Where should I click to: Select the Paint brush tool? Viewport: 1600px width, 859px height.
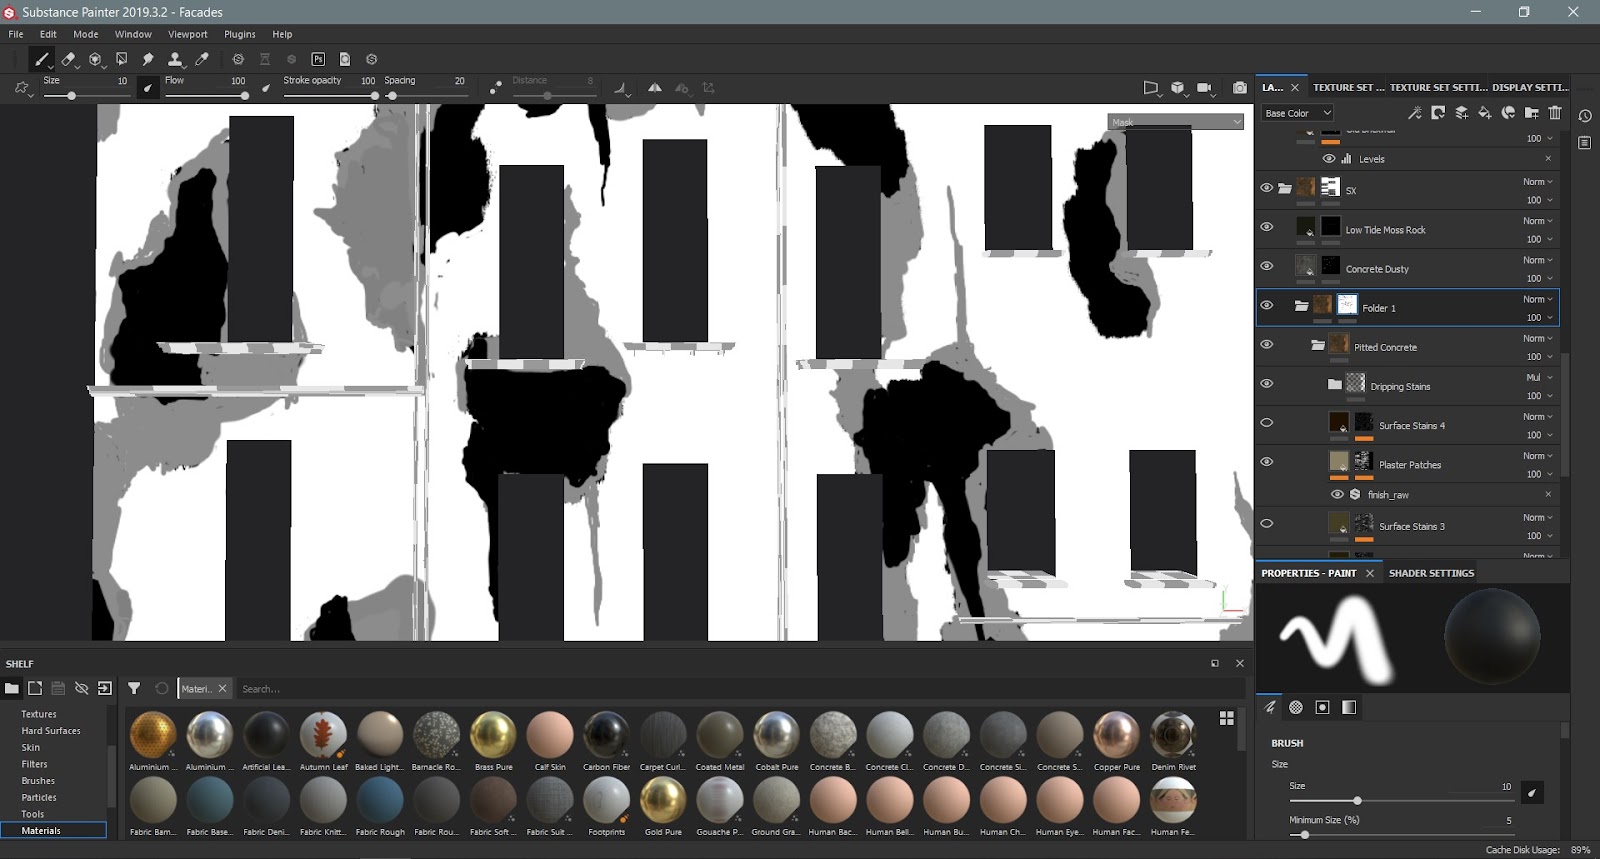point(41,59)
